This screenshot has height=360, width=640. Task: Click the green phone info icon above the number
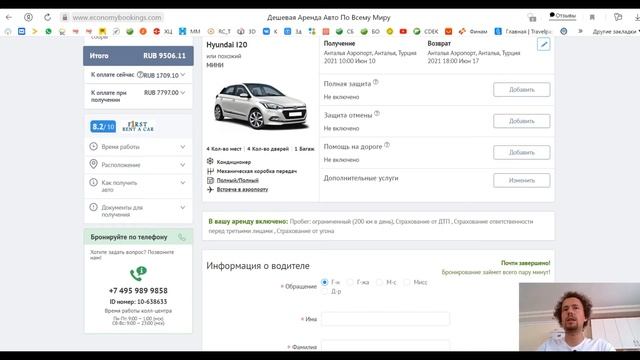(x=138, y=273)
